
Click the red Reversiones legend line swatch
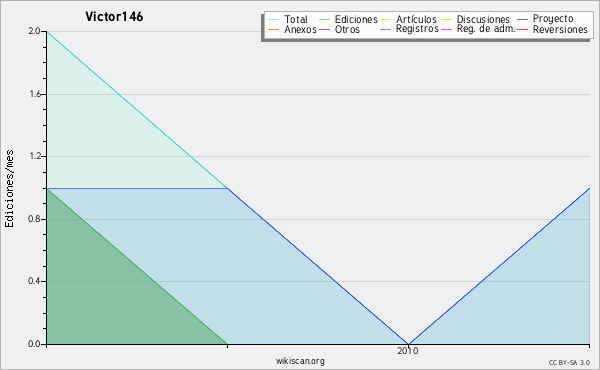click(523, 29)
